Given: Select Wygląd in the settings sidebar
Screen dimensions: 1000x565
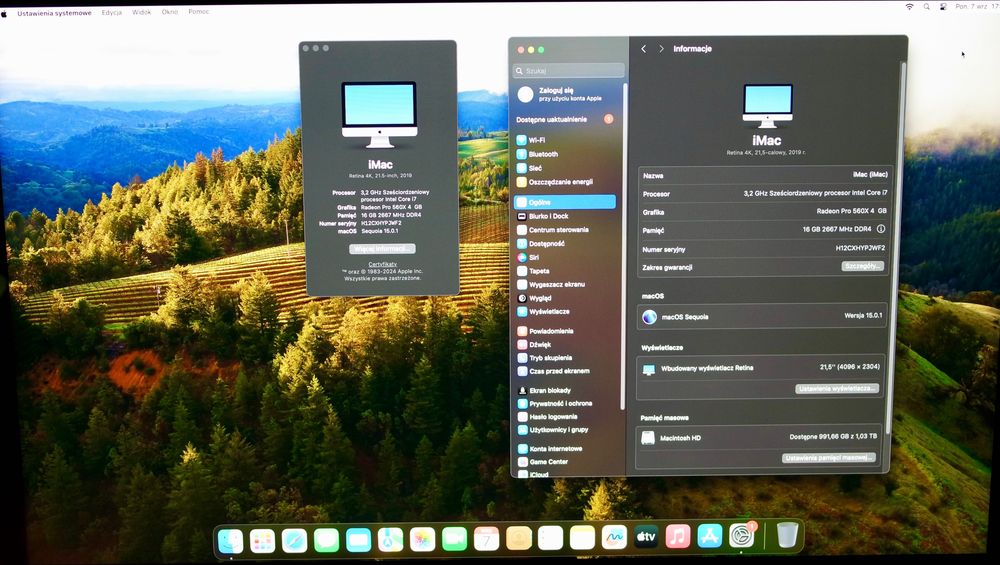Looking at the screenshot, I should (x=566, y=298).
